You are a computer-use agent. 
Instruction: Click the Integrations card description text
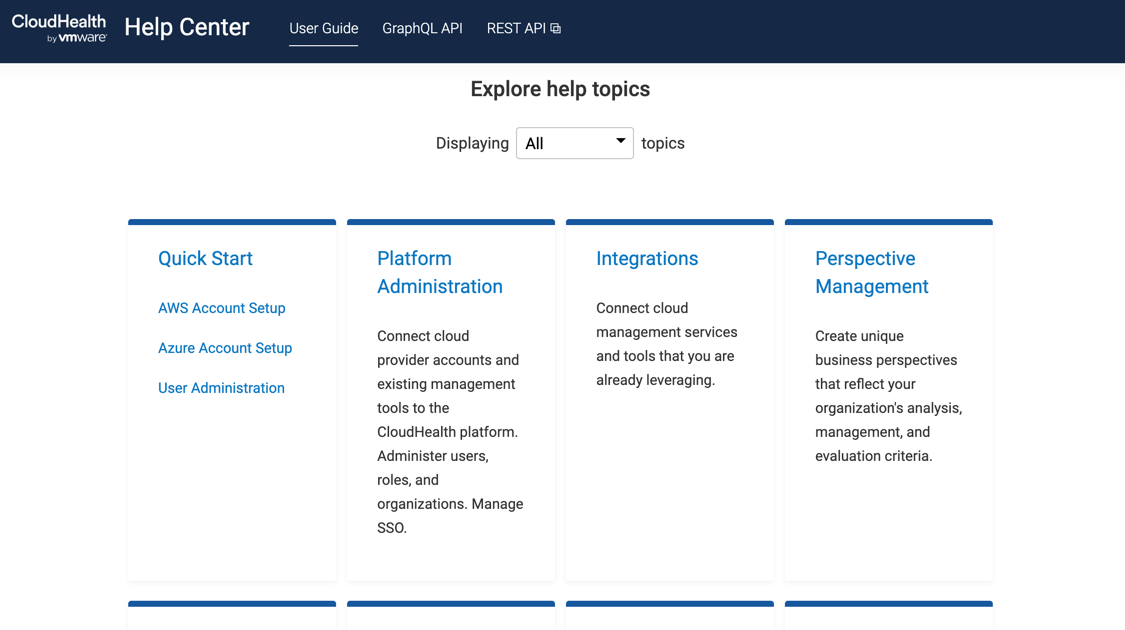point(667,344)
